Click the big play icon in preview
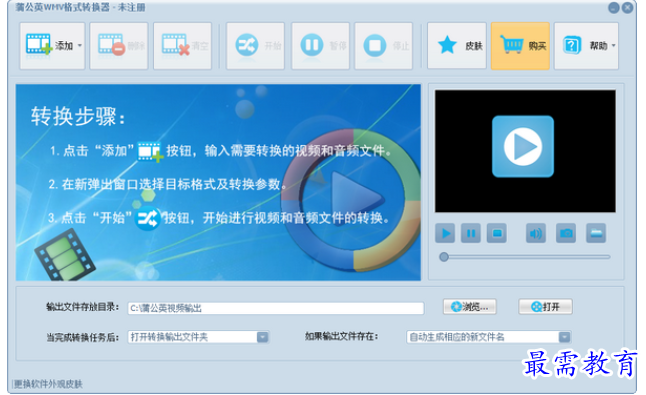 (x=523, y=147)
